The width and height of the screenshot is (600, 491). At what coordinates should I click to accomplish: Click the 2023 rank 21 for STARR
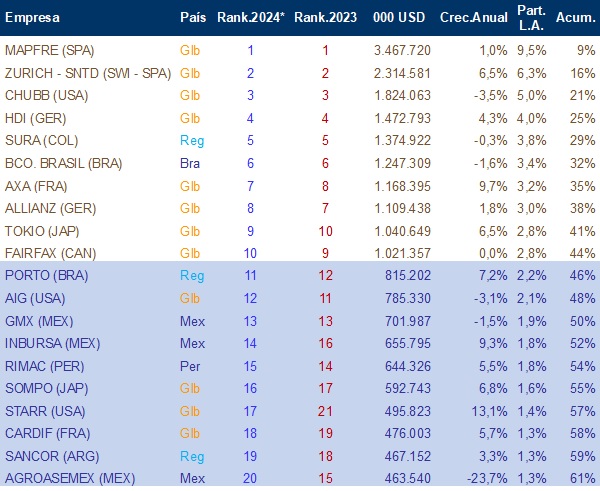tap(325, 411)
